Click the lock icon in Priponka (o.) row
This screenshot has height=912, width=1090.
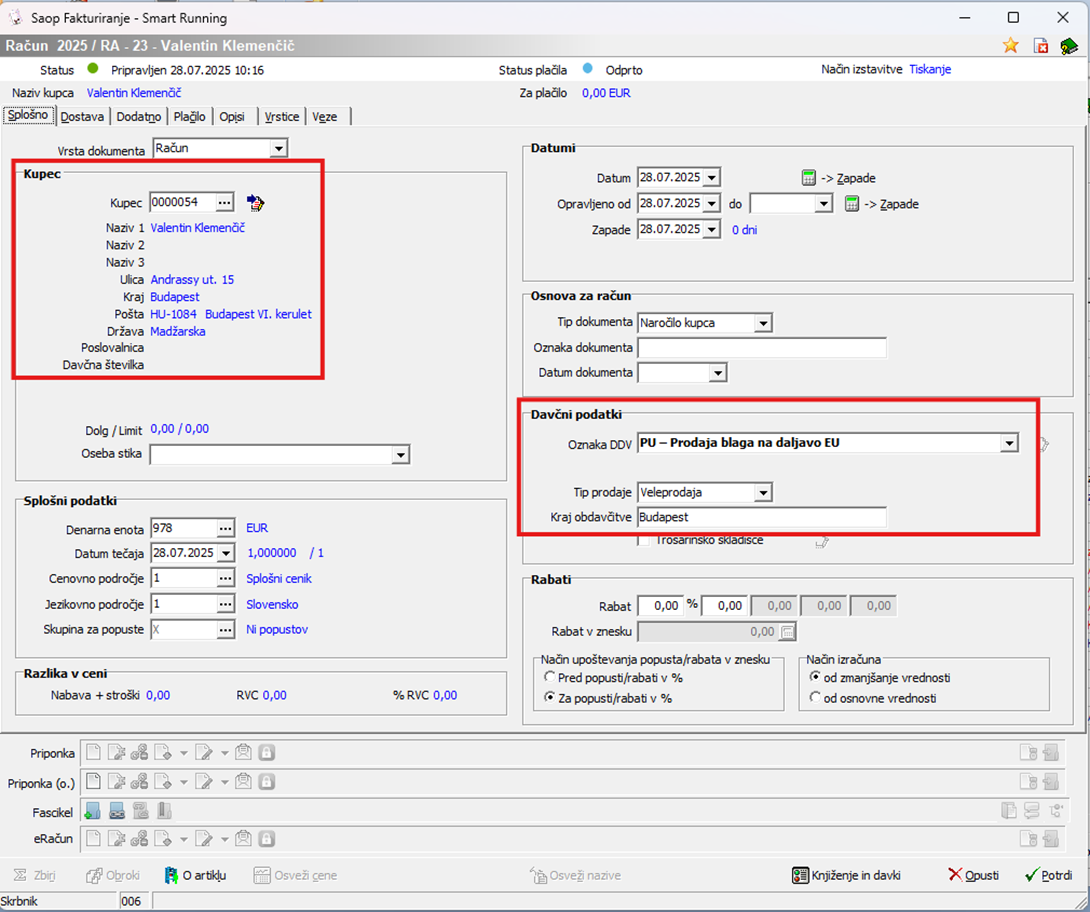click(267, 782)
